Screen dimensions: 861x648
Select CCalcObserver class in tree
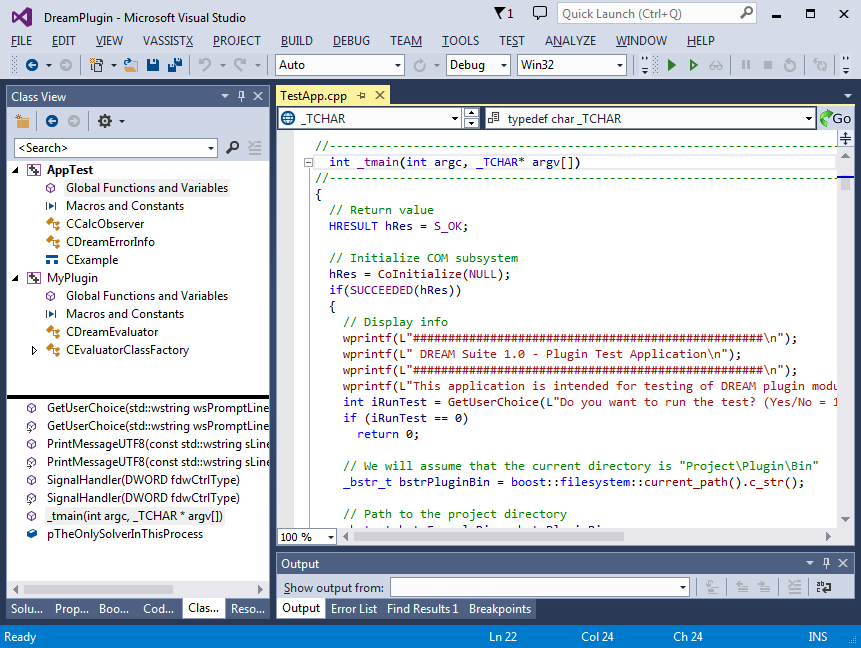pyautogui.click(x=105, y=224)
